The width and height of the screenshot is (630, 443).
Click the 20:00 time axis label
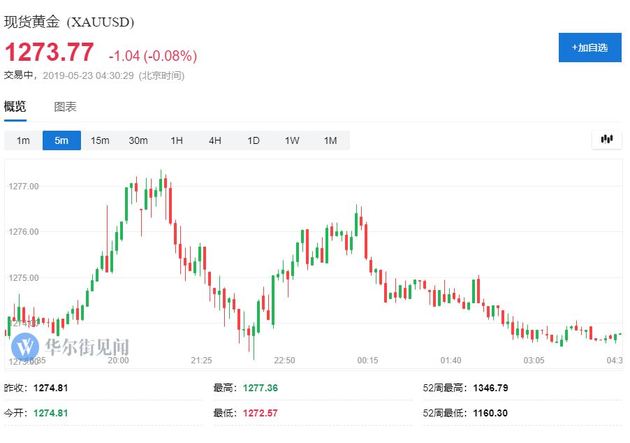[118, 360]
